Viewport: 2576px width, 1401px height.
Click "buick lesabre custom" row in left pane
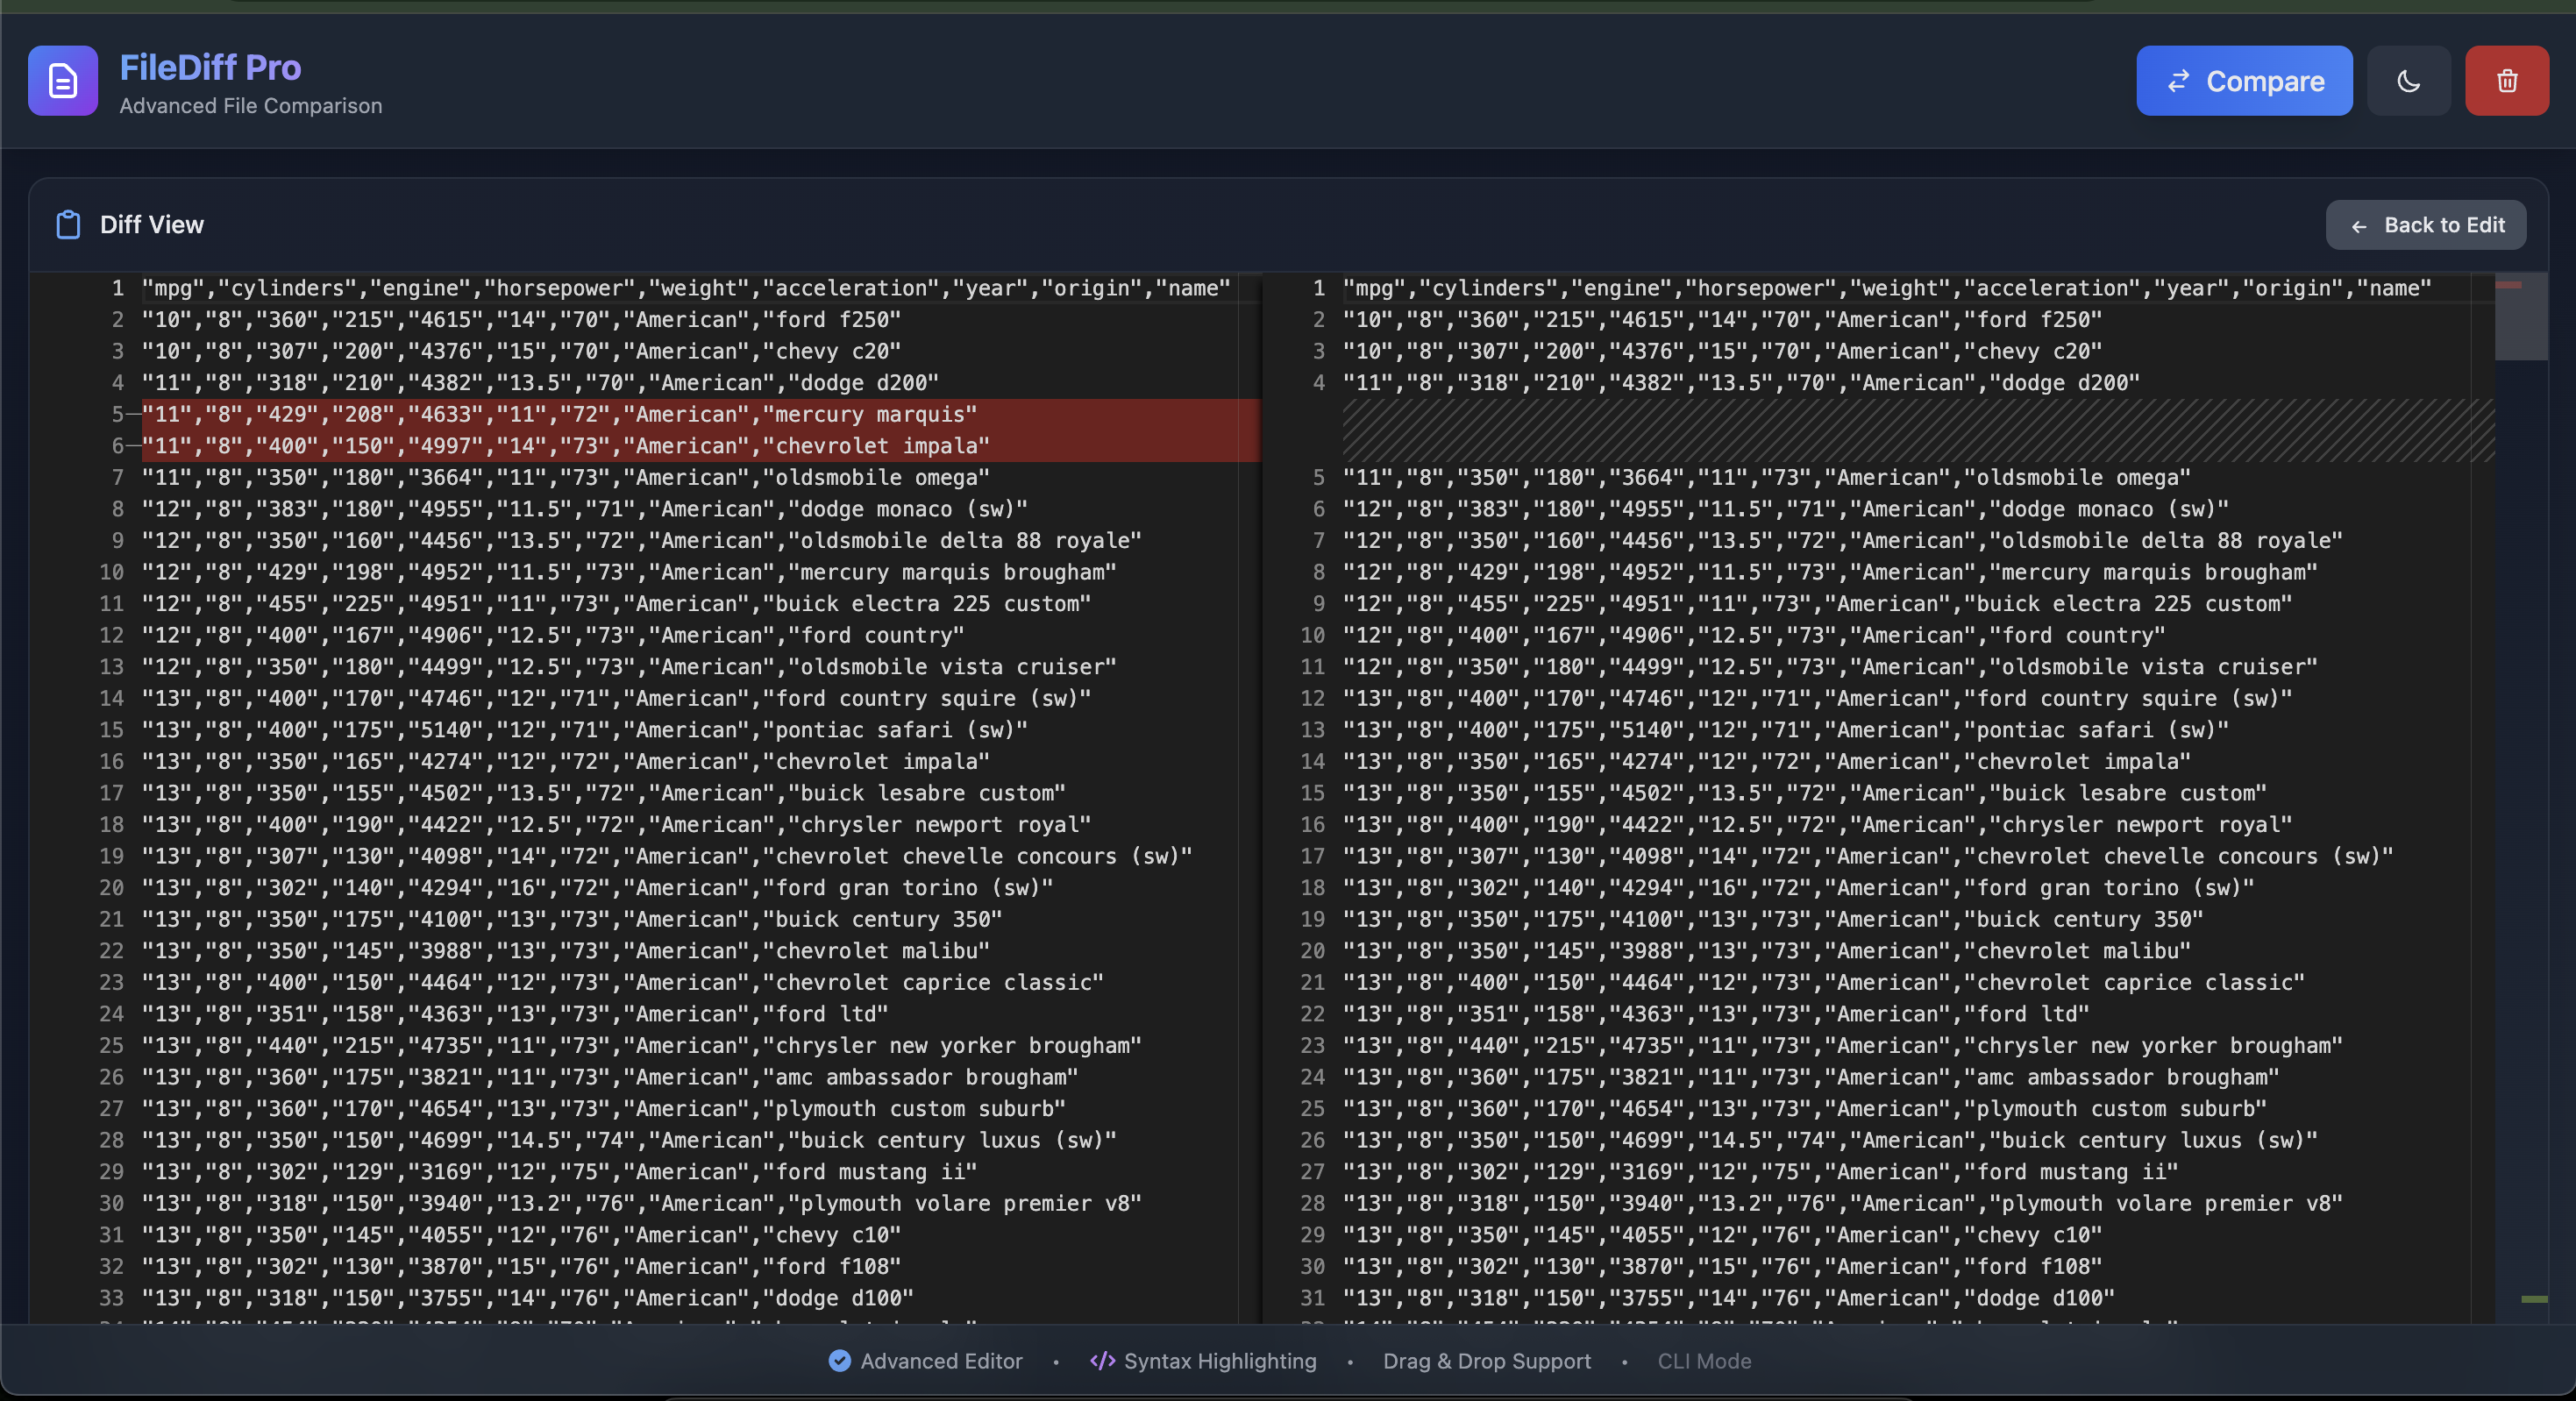click(604, 793)
